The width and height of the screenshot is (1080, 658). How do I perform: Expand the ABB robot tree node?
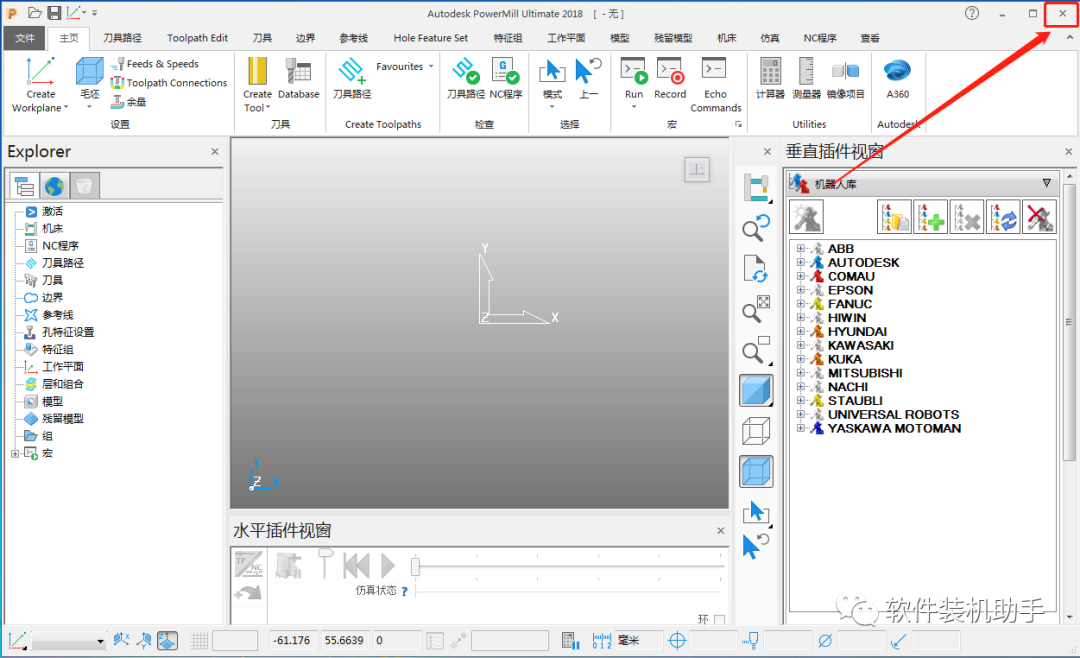pos(800,248)
